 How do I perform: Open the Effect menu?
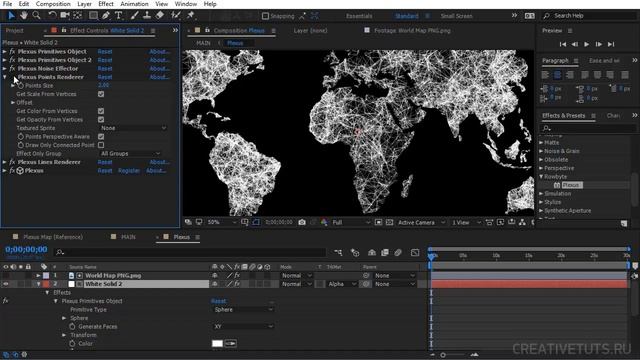click(106, 4)
